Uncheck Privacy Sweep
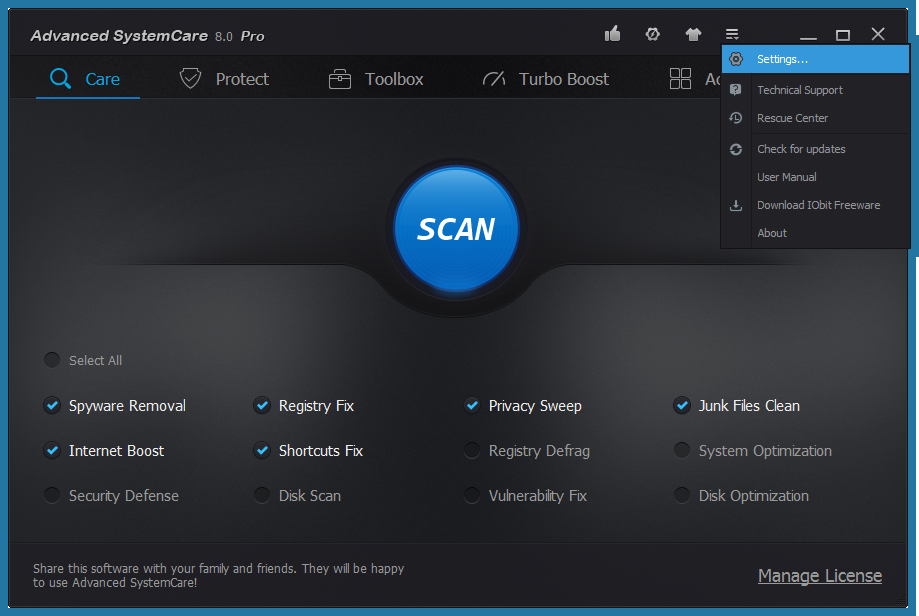The image size is (919, 616). (472, 405)
